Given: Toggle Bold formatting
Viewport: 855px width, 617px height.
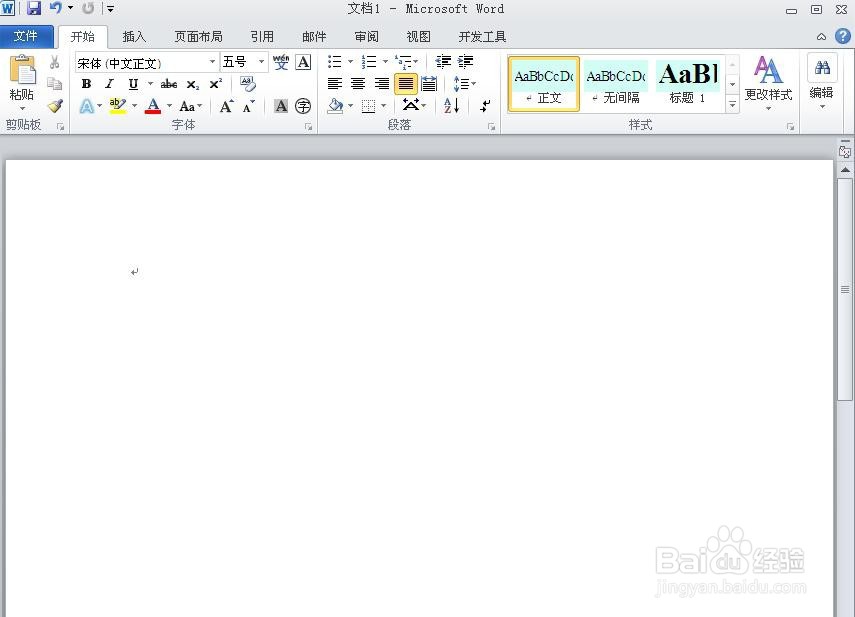Looking at the screenshot, I should [86, 84].
